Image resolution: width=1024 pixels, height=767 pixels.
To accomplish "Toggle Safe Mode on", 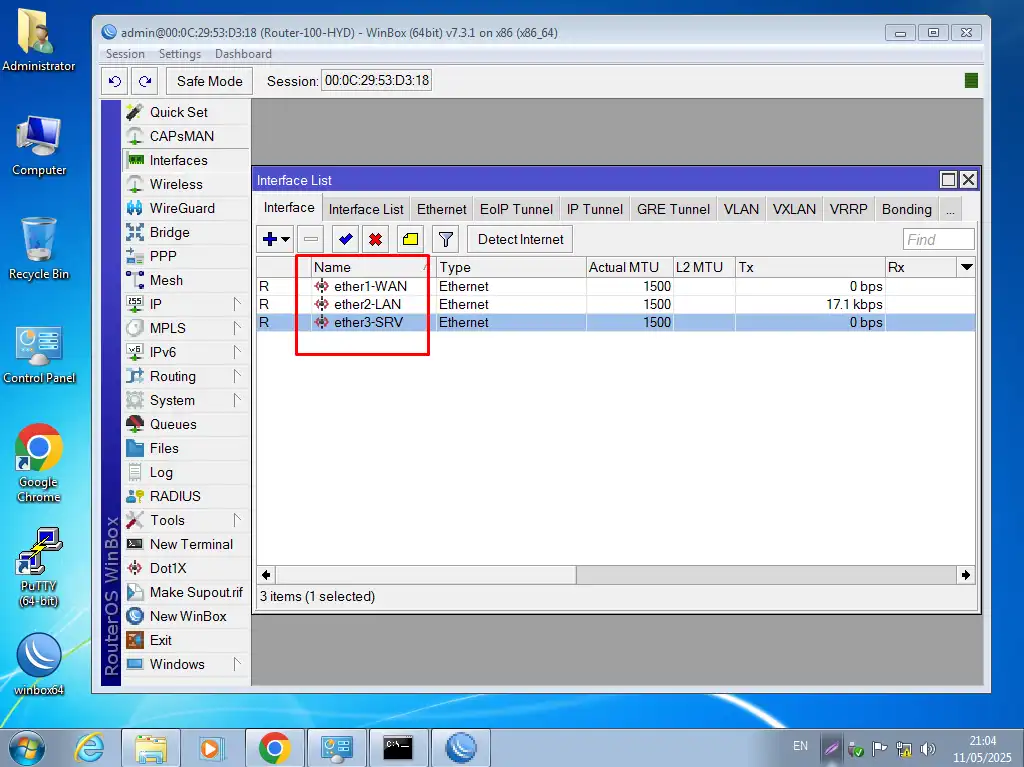I will click(x=209, y=81).
